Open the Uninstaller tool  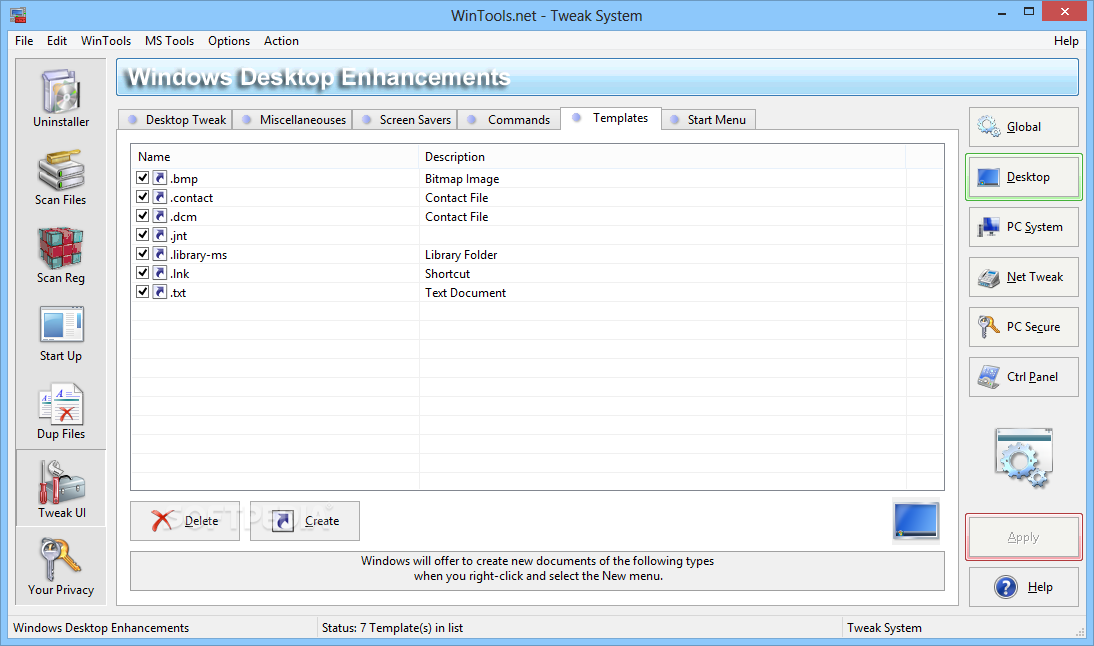61,98
